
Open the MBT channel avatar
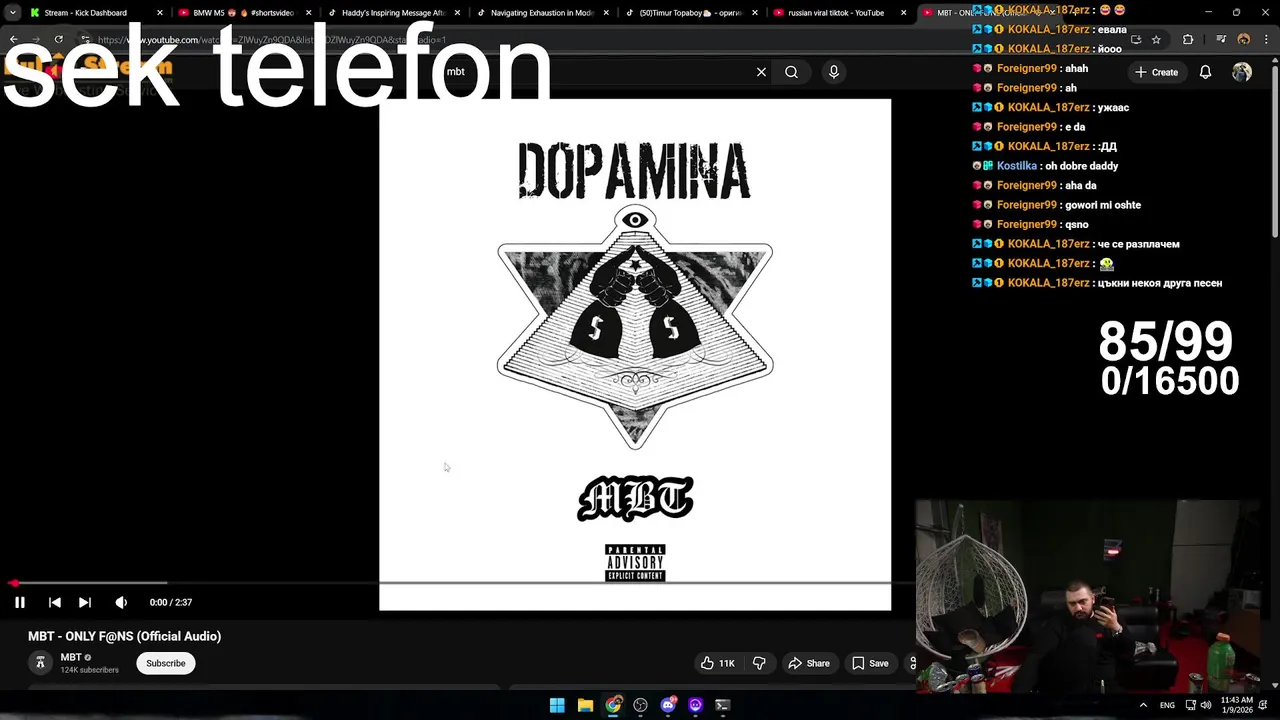[40, 663]
